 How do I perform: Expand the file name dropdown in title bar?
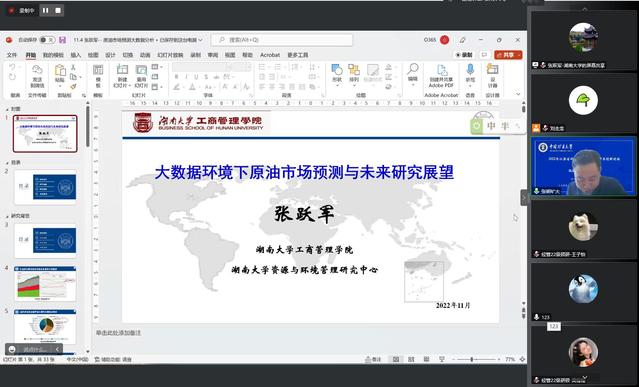pyautogui.click(x=200, y=40)
